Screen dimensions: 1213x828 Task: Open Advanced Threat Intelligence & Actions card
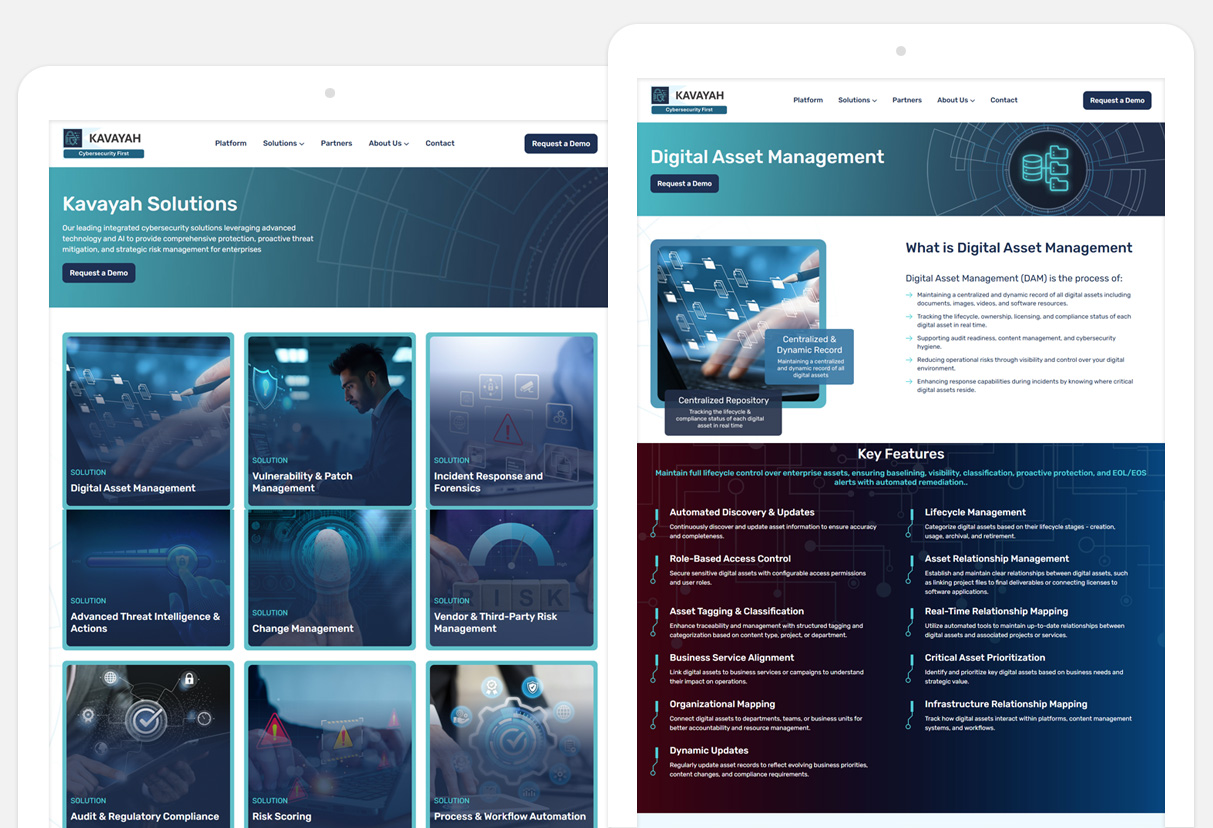click(x=148, y=578)
